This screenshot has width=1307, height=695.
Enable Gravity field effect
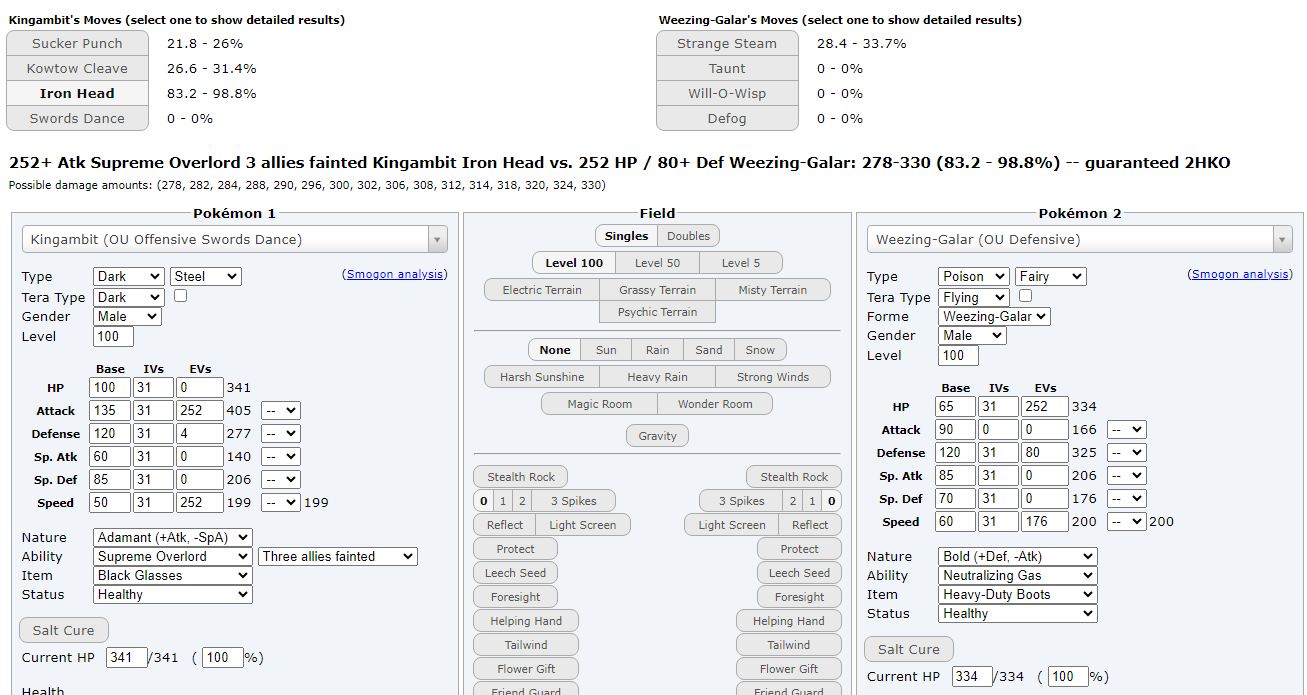point(657,436)
